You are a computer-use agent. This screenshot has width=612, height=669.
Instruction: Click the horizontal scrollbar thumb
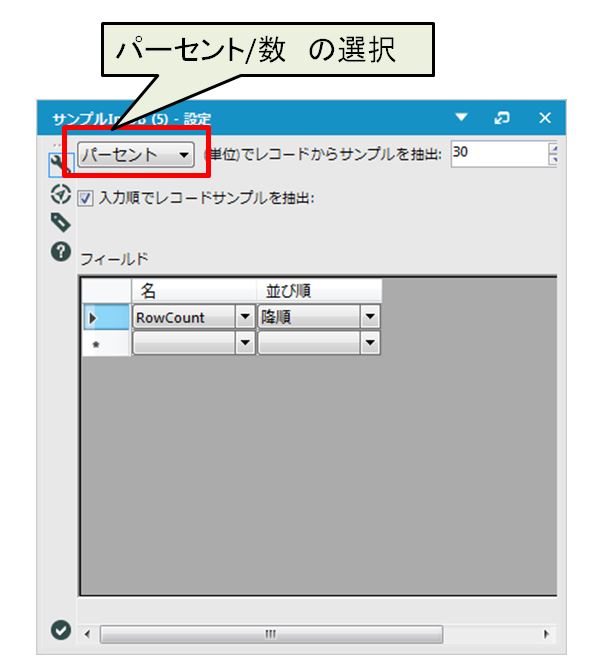(270, 634)
